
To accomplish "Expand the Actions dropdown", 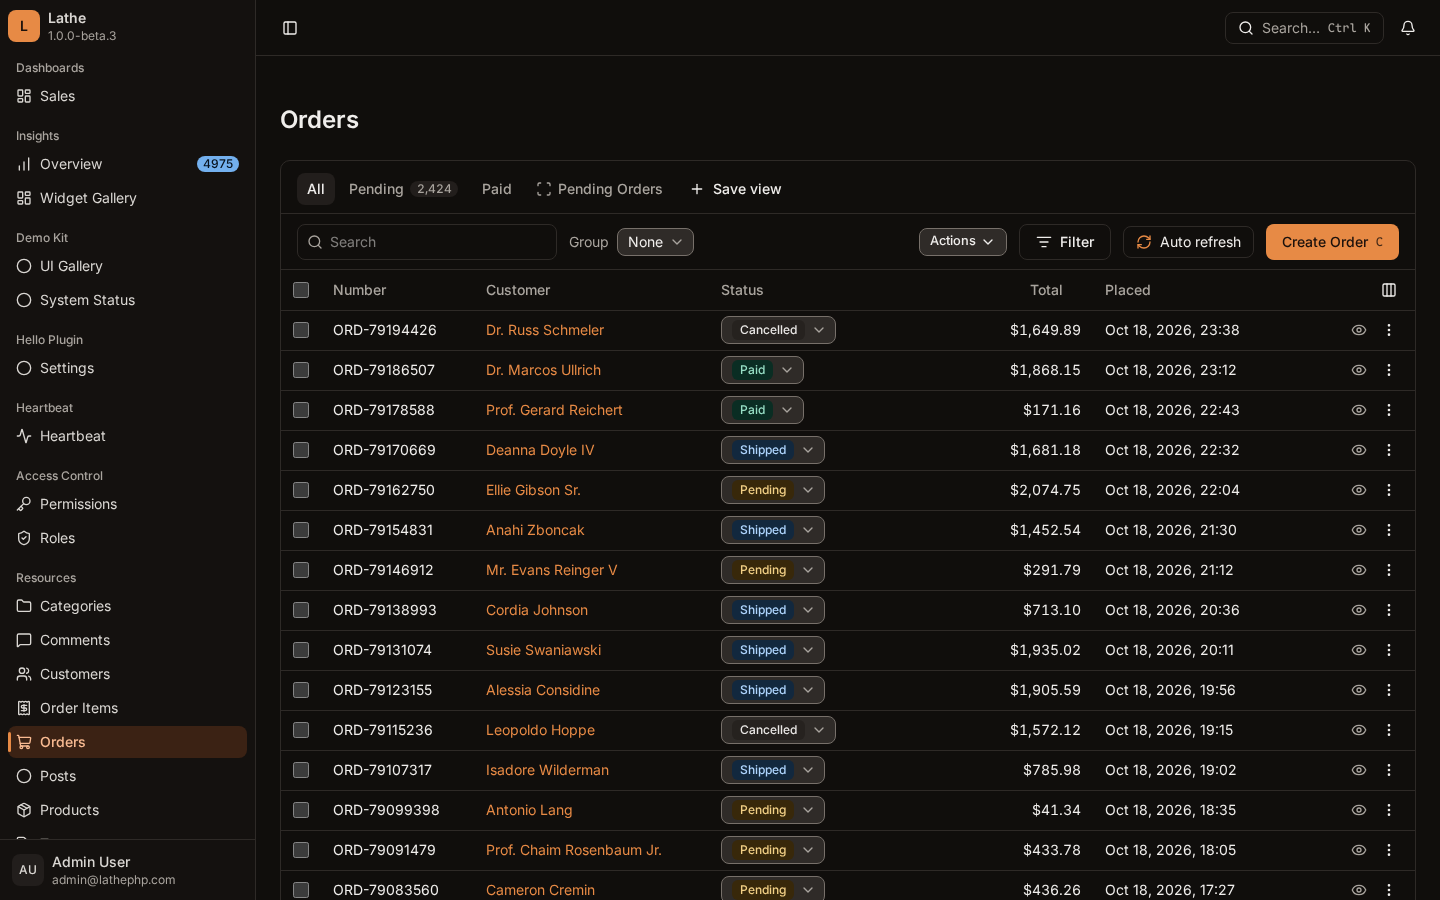I will pyautogui.click(x=963, y=242).
